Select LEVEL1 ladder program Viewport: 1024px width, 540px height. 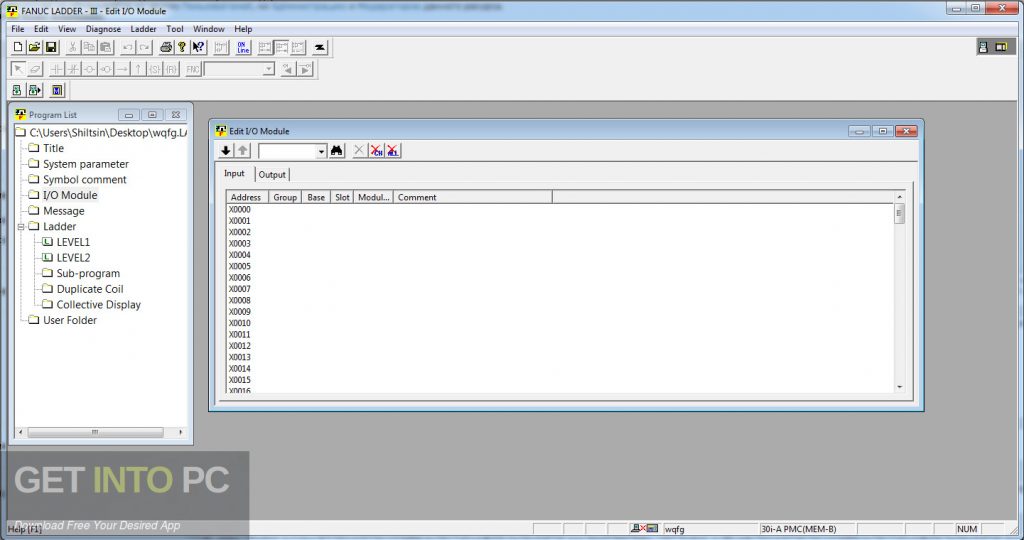click(73, 242)
